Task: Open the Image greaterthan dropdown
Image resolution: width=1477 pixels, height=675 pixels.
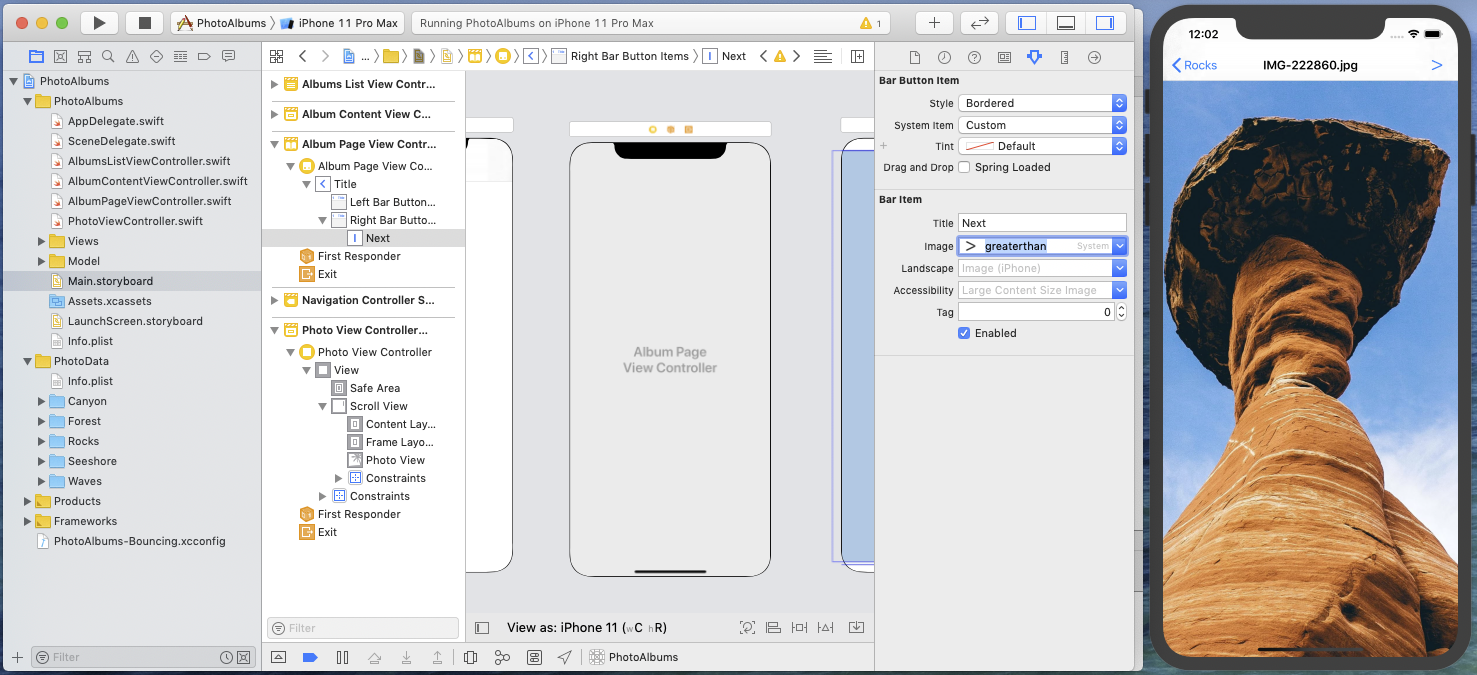Action: tap(1119, 246)
